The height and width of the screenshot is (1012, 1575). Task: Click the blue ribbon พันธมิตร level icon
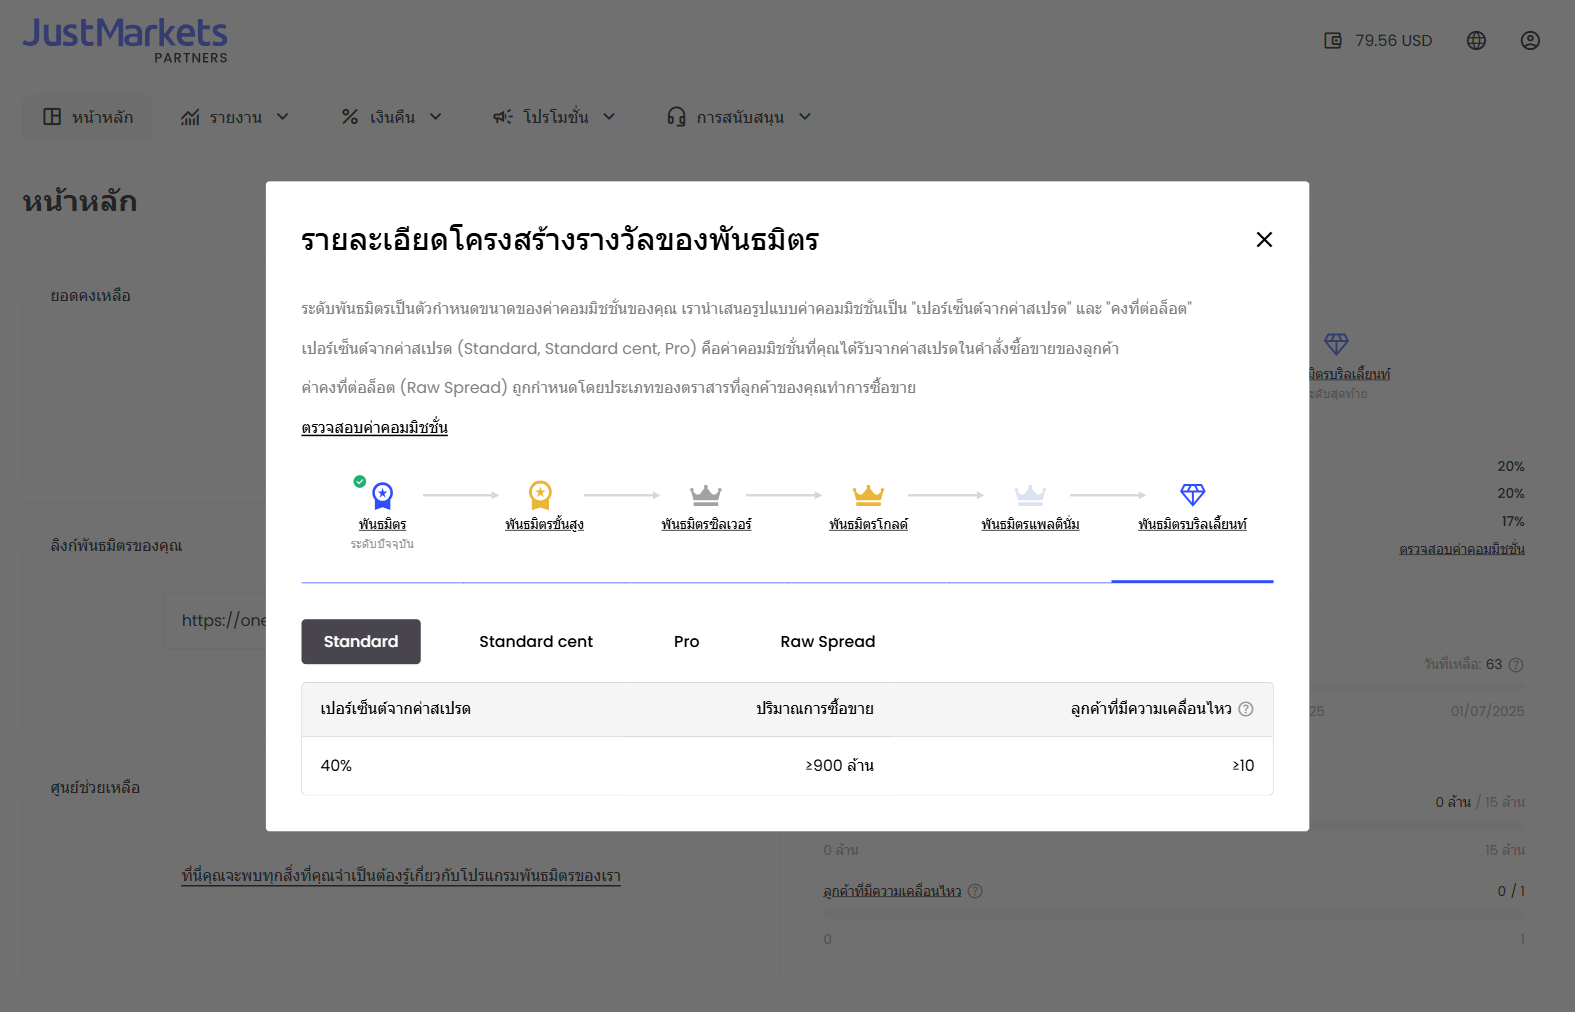coord(382,495)
